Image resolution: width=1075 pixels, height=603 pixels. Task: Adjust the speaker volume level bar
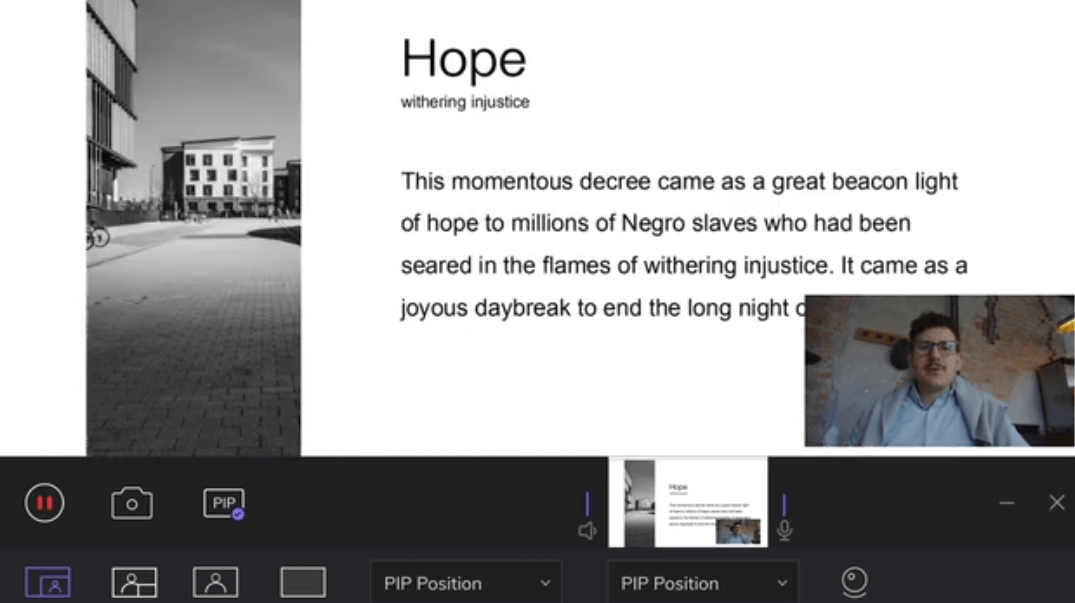(587, 504)
